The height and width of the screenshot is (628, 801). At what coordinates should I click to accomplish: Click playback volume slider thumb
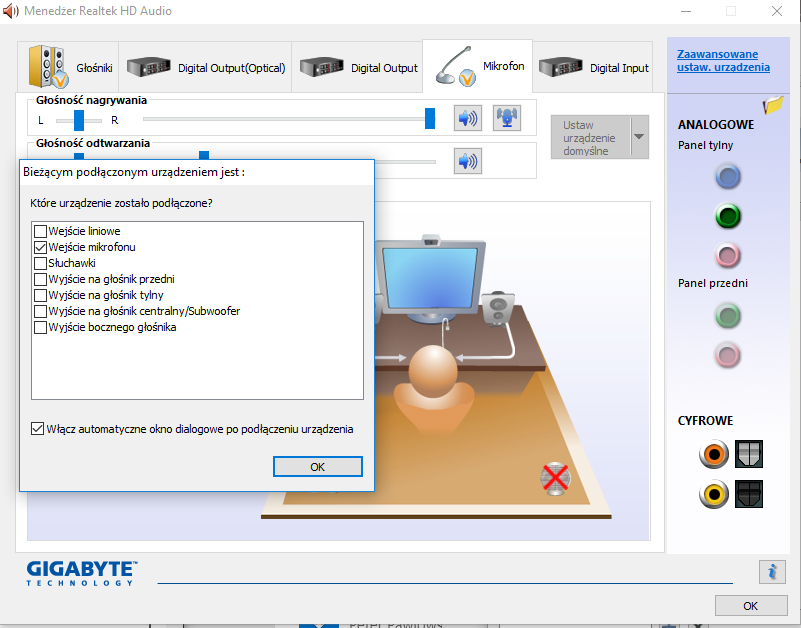pos(204,155)
